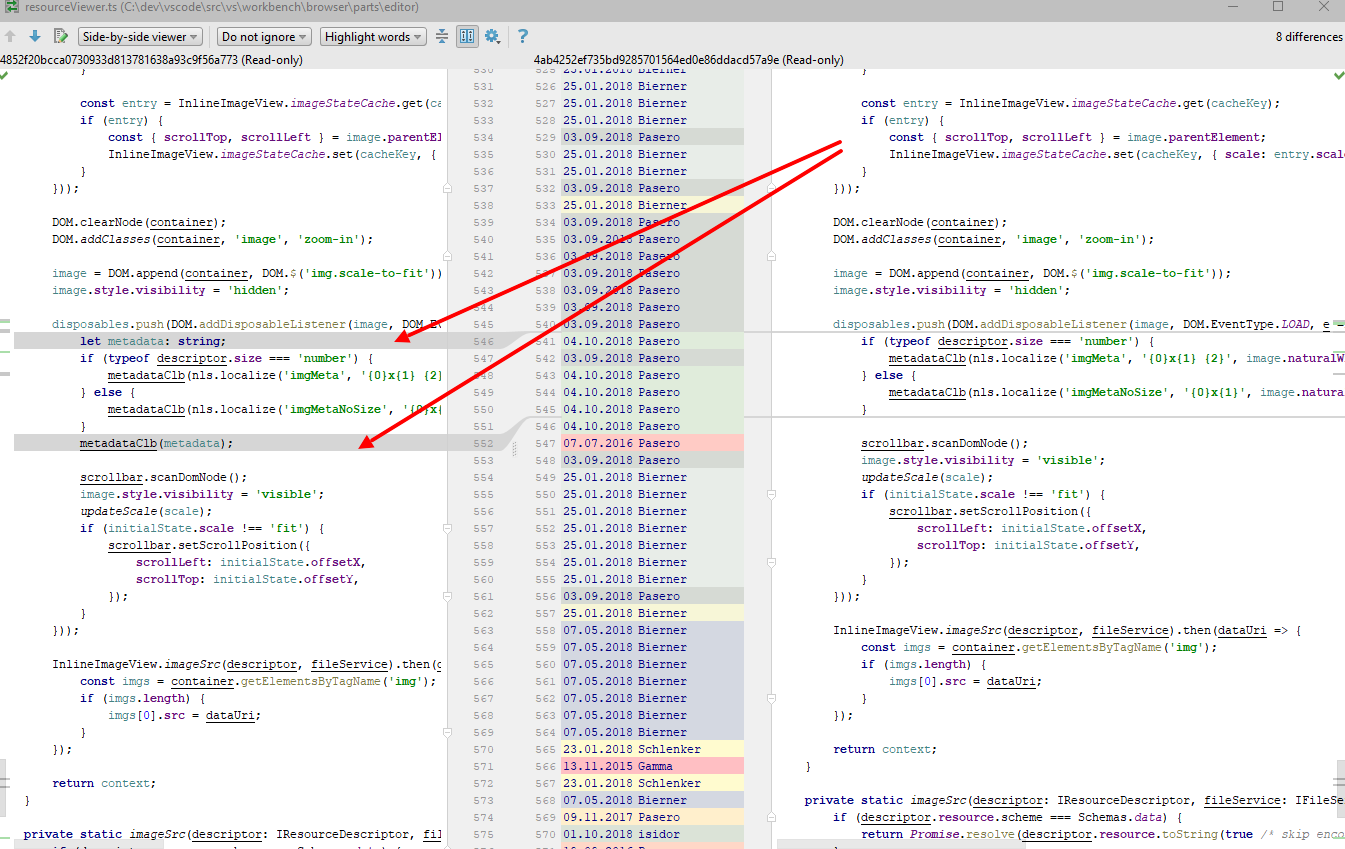Open the Side-by-side viewer dropdown

[139, 36]
